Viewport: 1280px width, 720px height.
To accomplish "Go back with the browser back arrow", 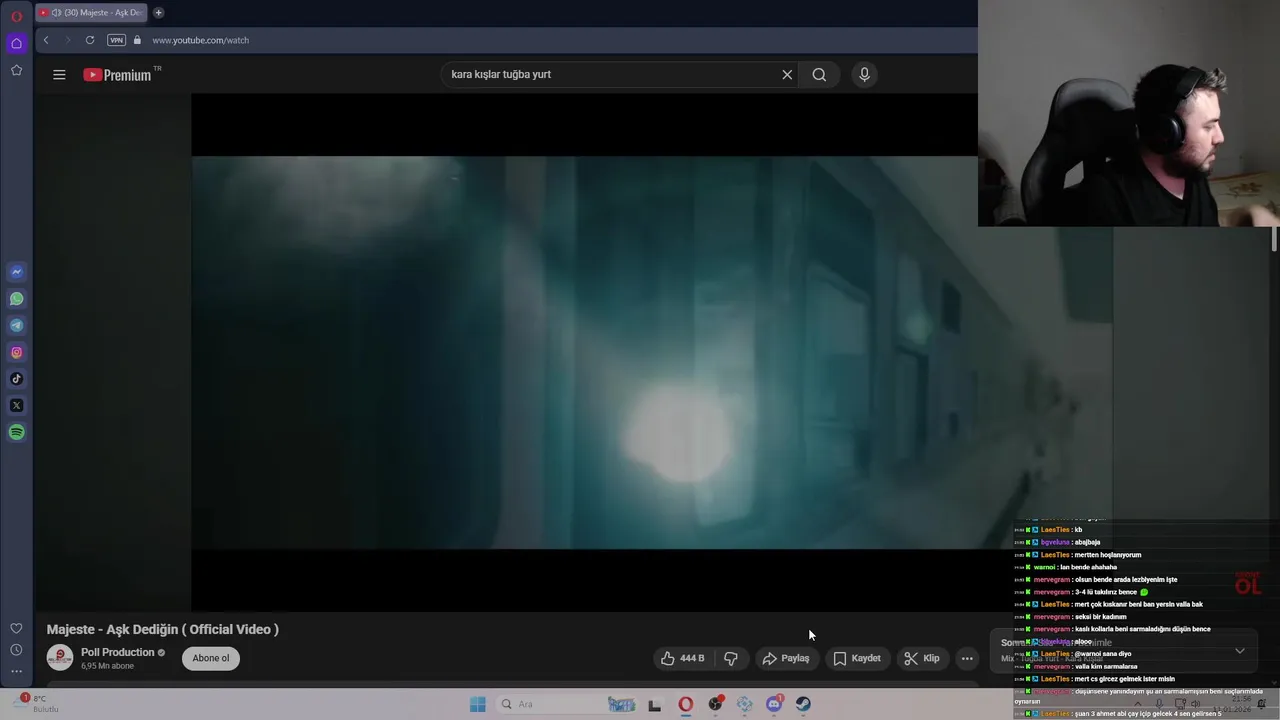I will (x=46, y=40).
